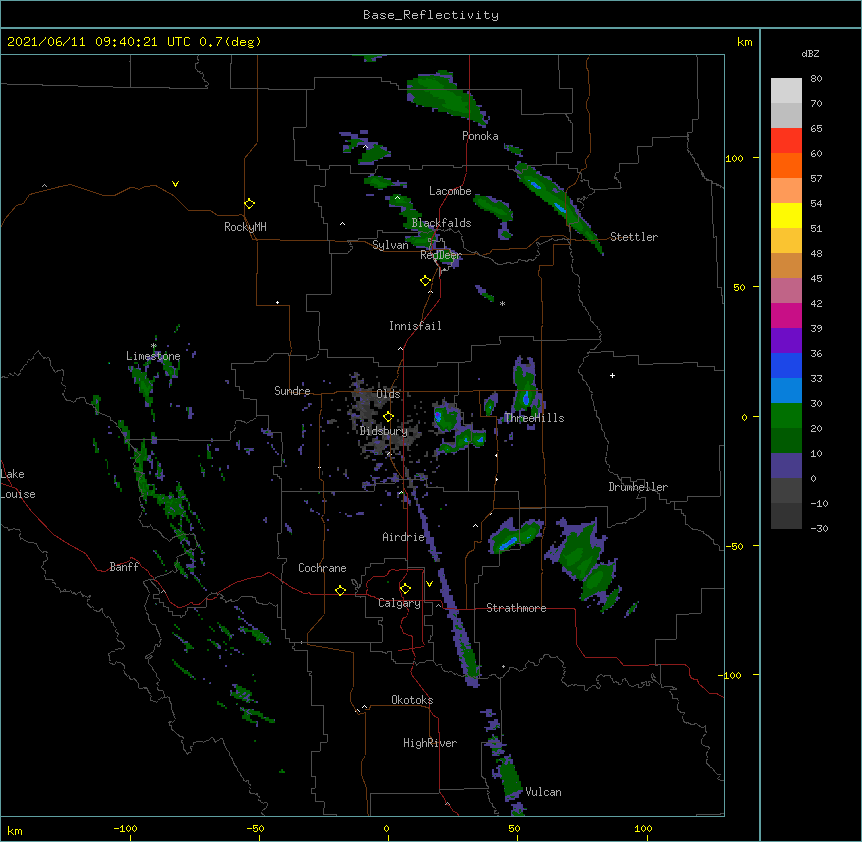The height and width of the screenshot is (842, 862).
Task: Click the Blackfalds city label
Action: point(441,223)
